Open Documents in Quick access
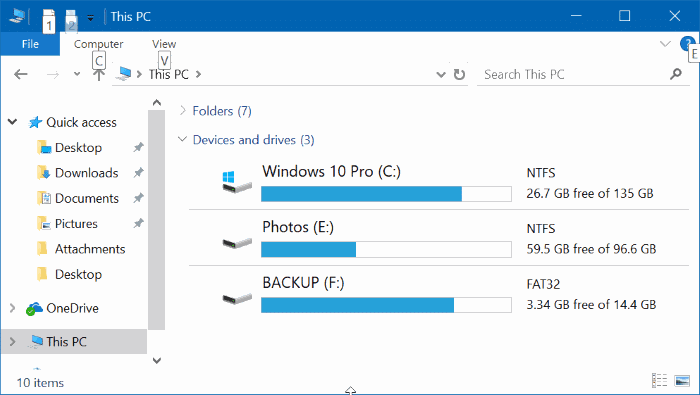Screen dimensions: 700x395 [x=87, y=199]
